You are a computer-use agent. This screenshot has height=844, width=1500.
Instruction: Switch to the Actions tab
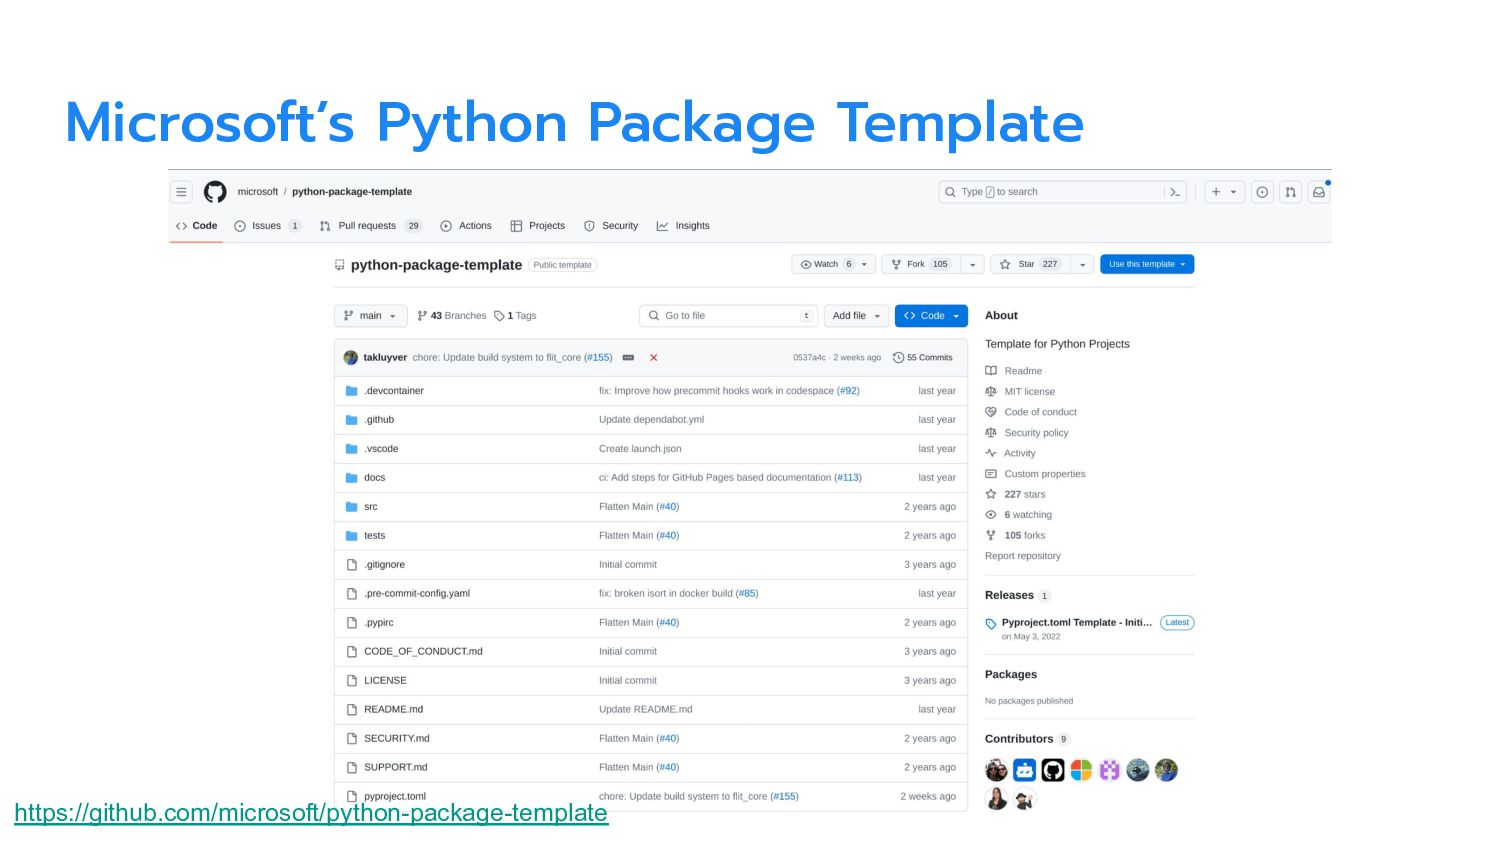coord(466,226)
